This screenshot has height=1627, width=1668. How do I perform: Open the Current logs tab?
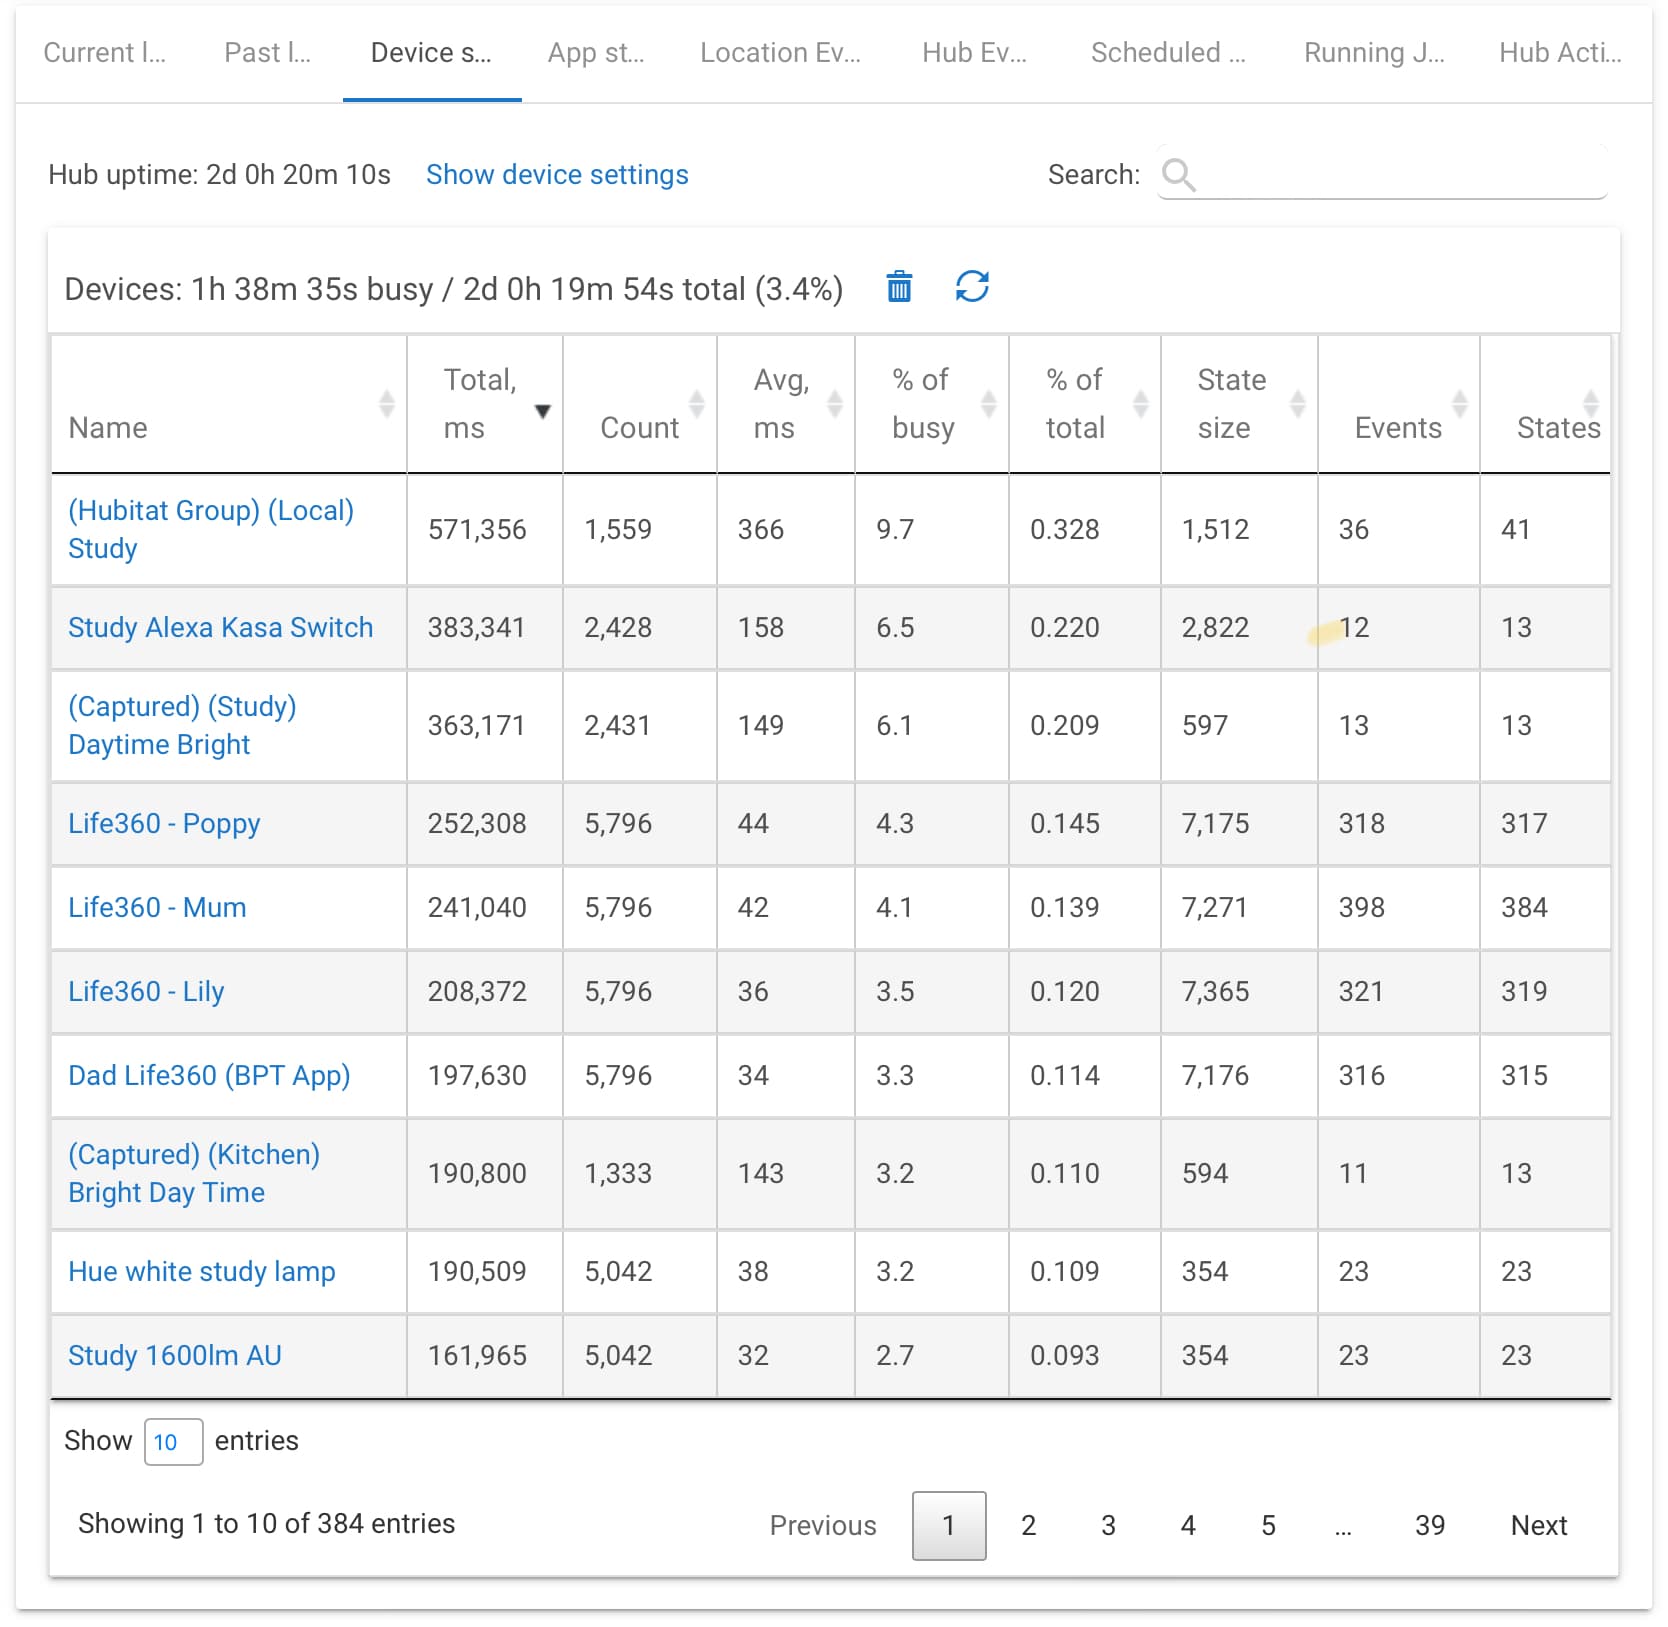(x=104, y=53)
